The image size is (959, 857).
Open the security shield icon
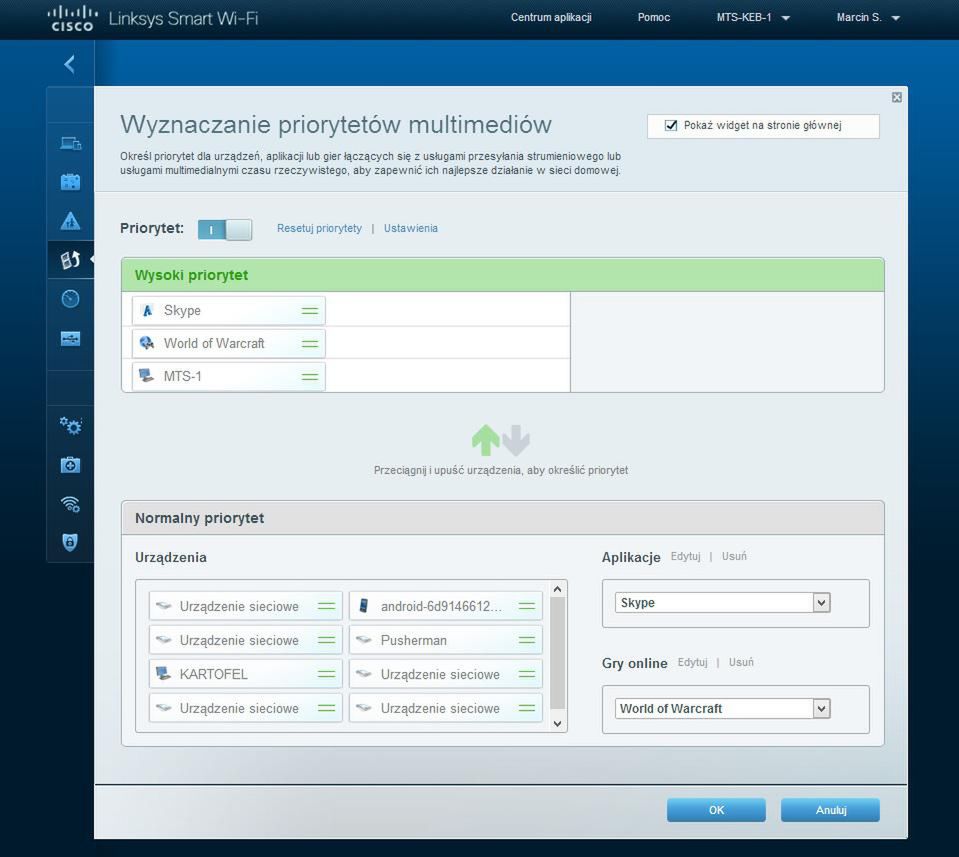pyautogui.click(x=70, y=542)
